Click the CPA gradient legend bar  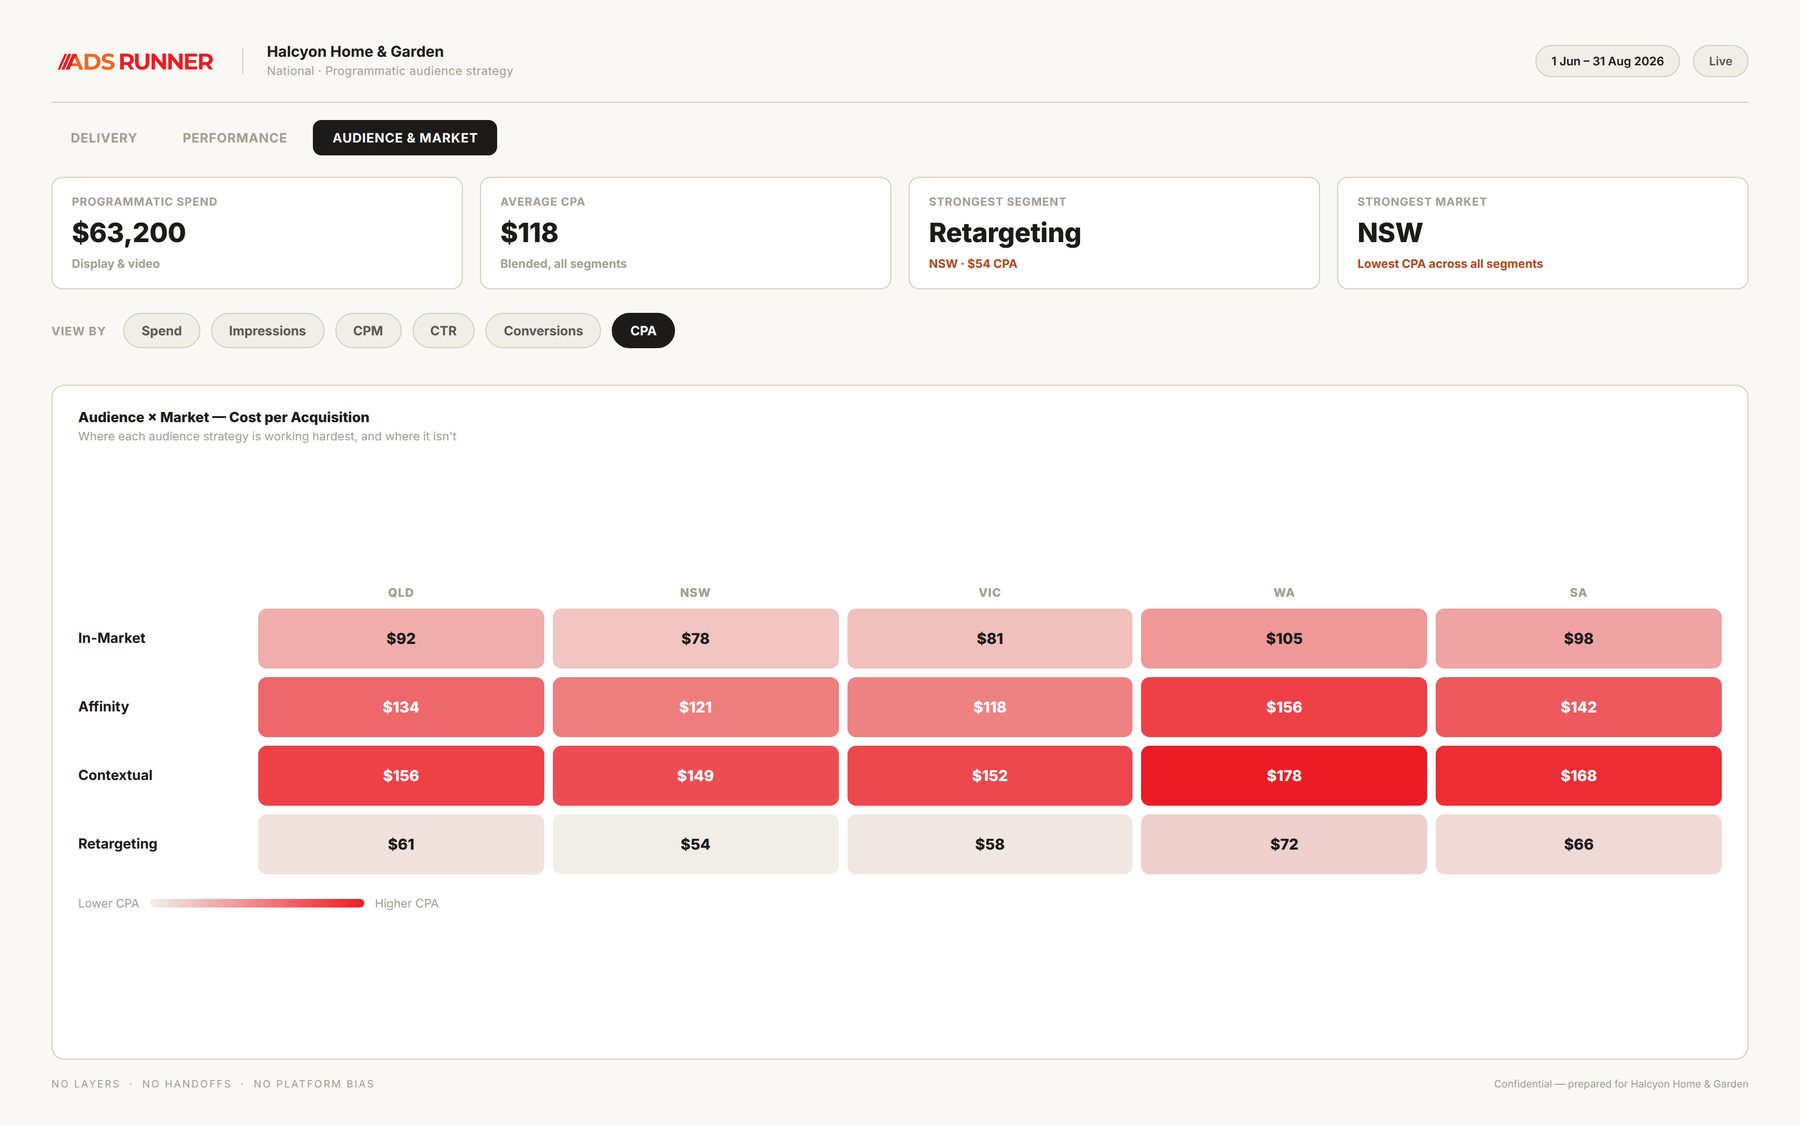(x=257, y=903)
